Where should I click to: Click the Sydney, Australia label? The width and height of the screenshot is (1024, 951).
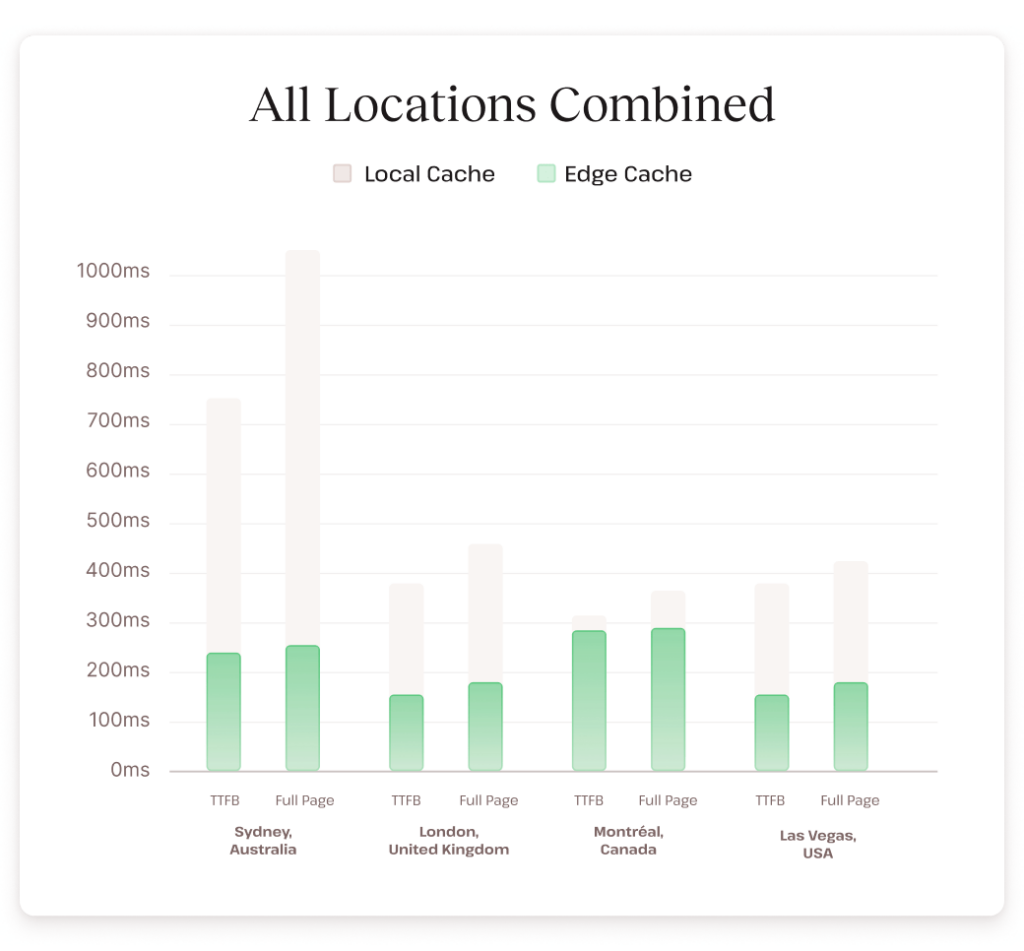tap(262, 840)
